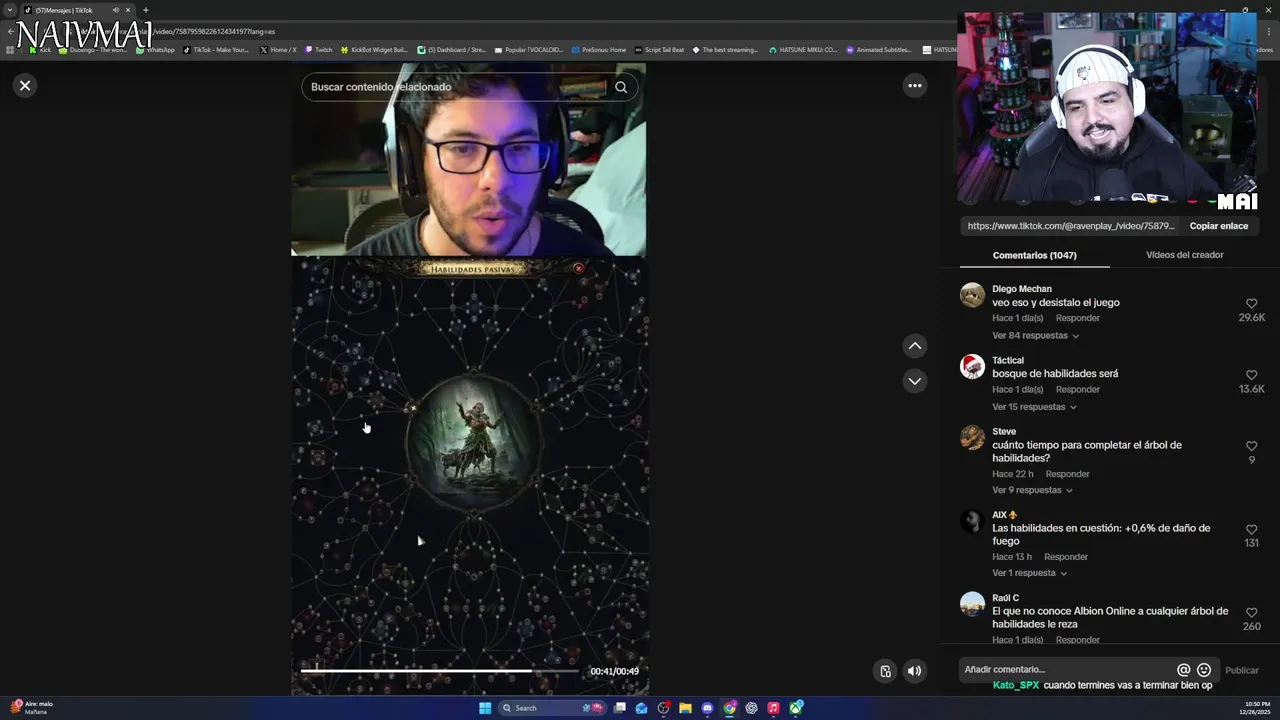1280x720 pixels.
Task: Open File Explorer from taskbar
Action: click(x=685, y=708)
